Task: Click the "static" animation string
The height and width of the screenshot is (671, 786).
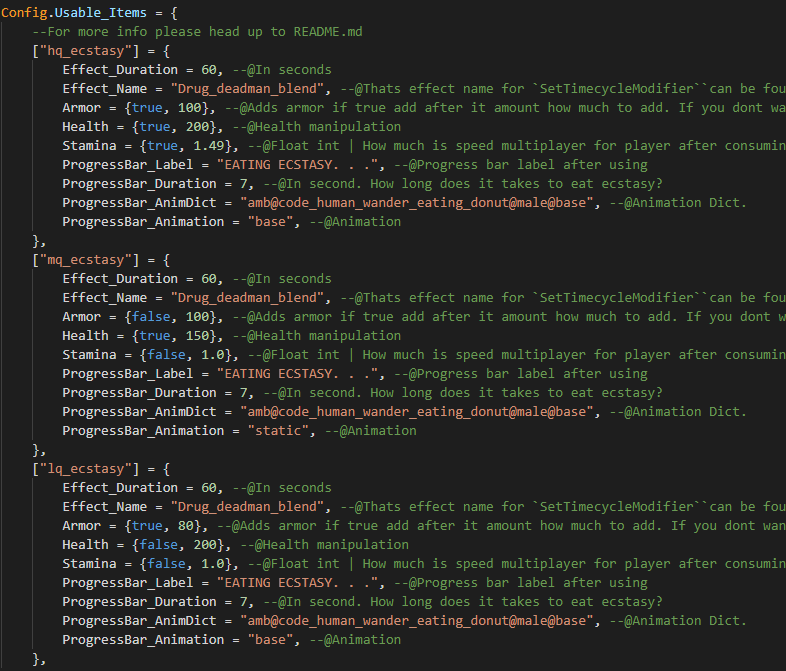Action: [278, 431]
